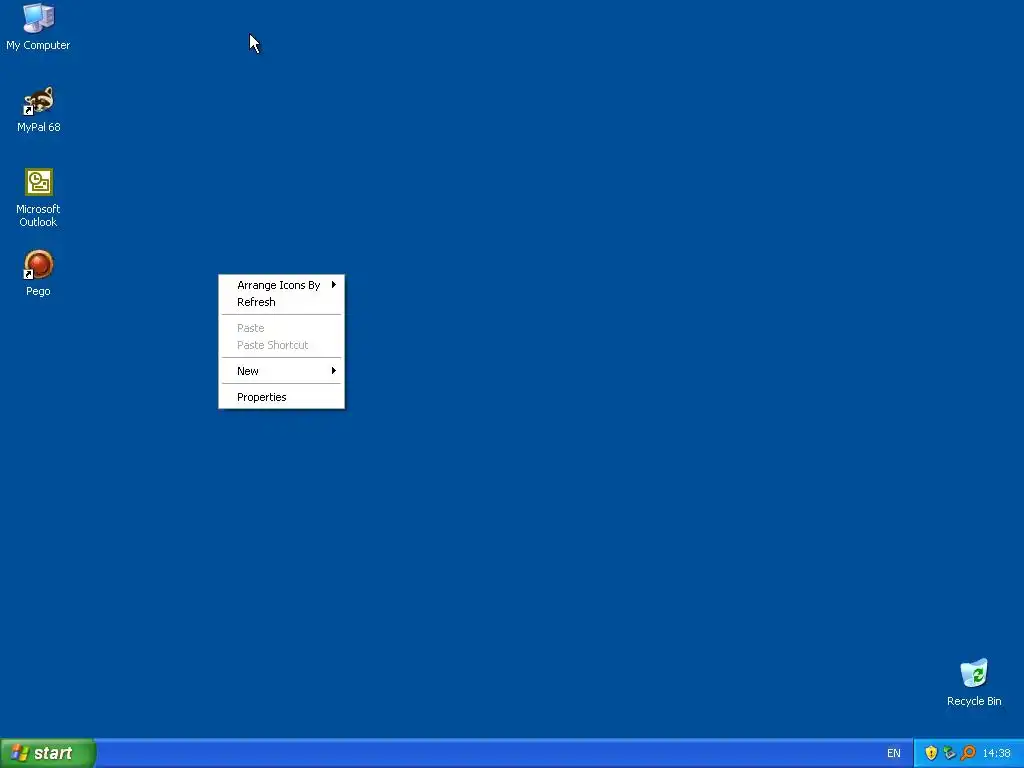Open the Start menu

click(x=48, y=753)
